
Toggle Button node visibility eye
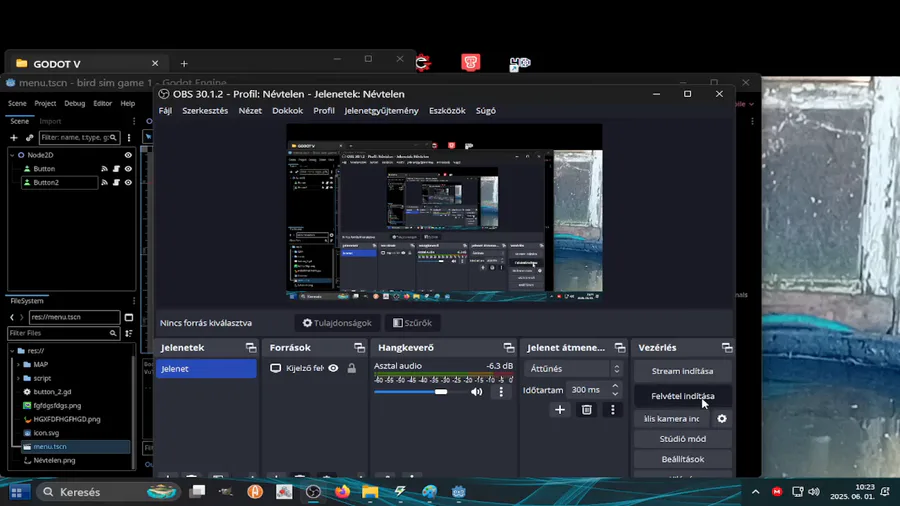pyautogui.click(x=128, y=169)
